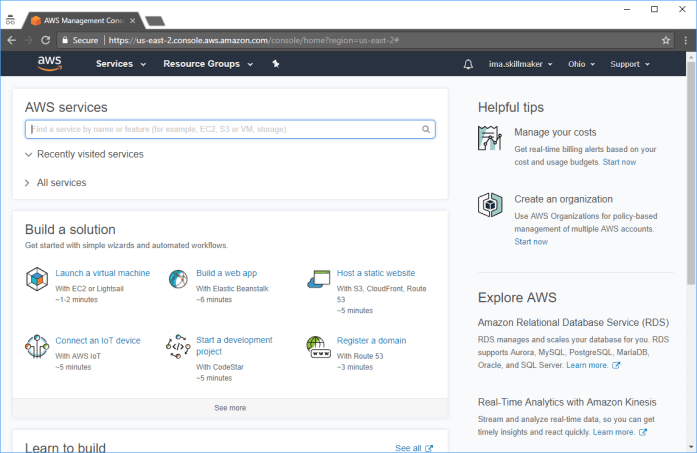Click the Connect an IoT device link
Screen dimensions: 697x453
tap(98, 341)
